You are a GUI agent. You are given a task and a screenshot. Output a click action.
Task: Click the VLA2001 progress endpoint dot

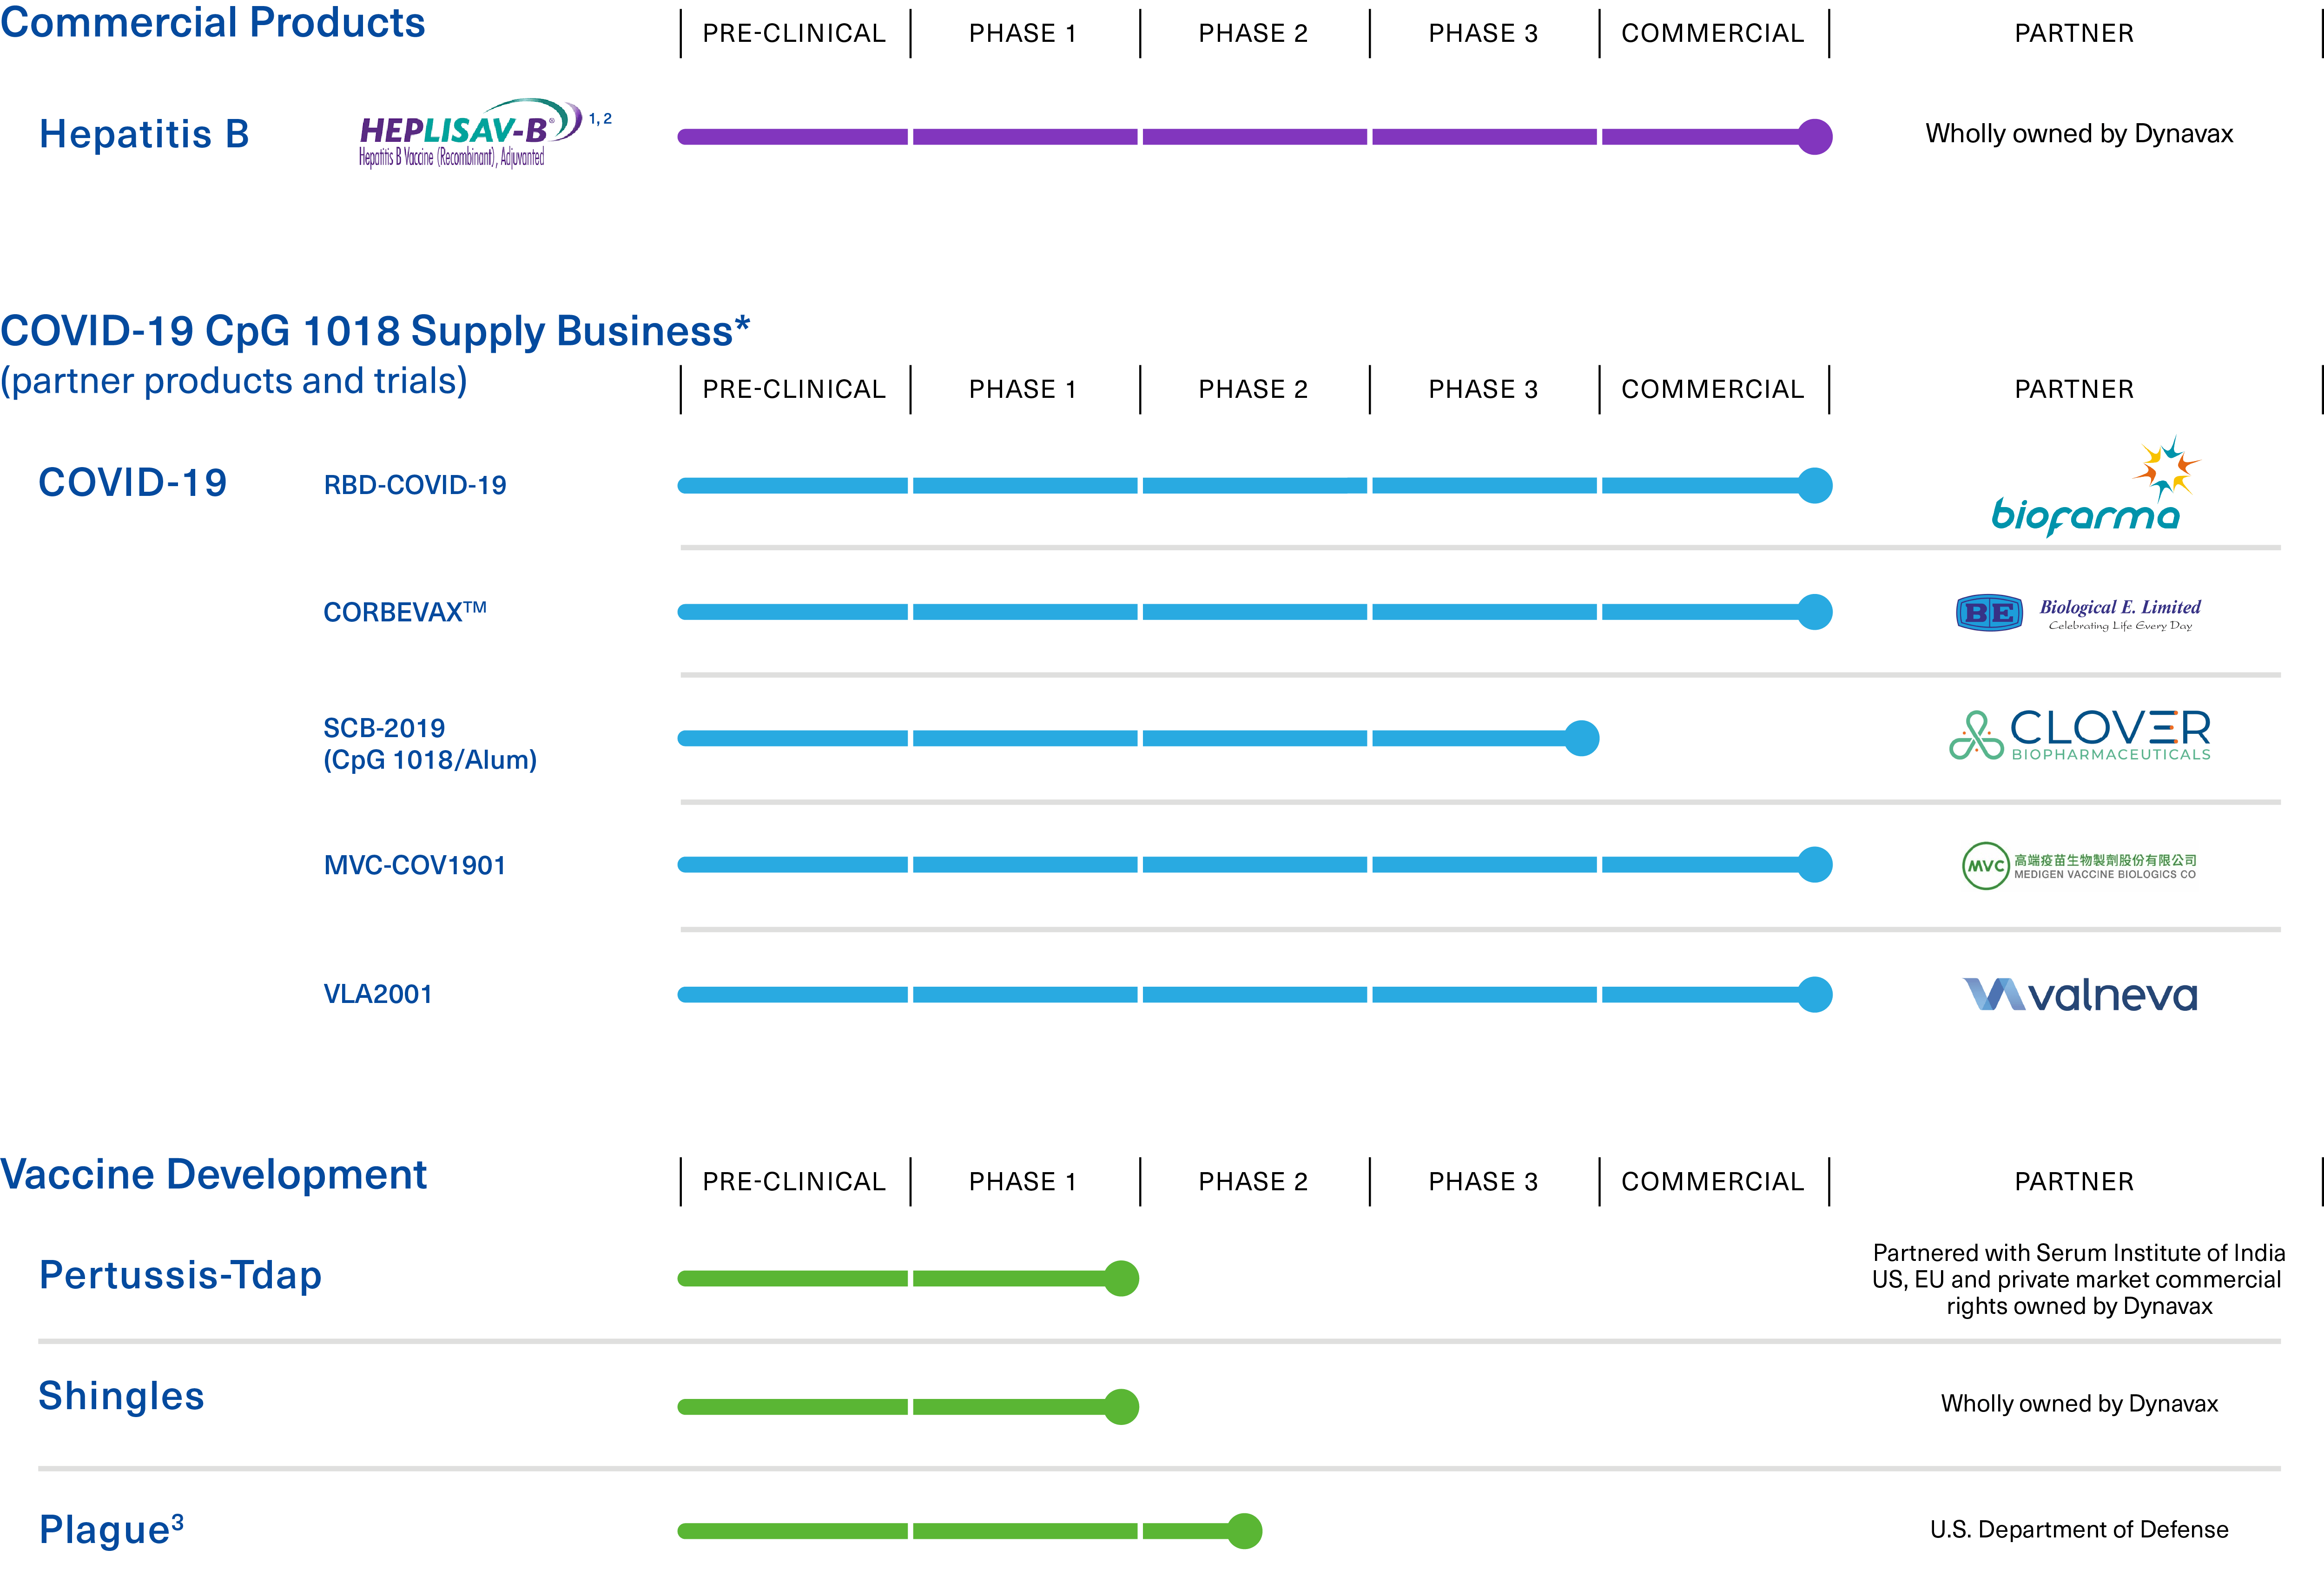pyautogui.click(x=1814, y=995)
